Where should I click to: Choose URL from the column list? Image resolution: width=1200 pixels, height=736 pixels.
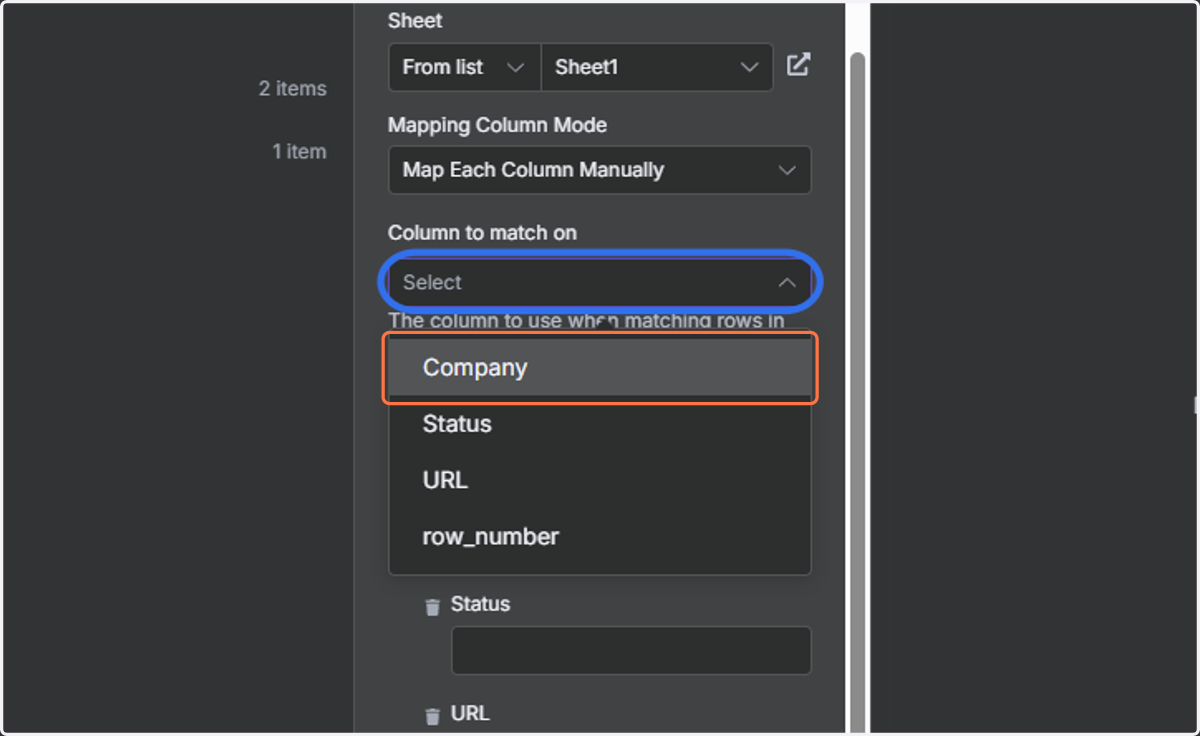pos(600,480)
